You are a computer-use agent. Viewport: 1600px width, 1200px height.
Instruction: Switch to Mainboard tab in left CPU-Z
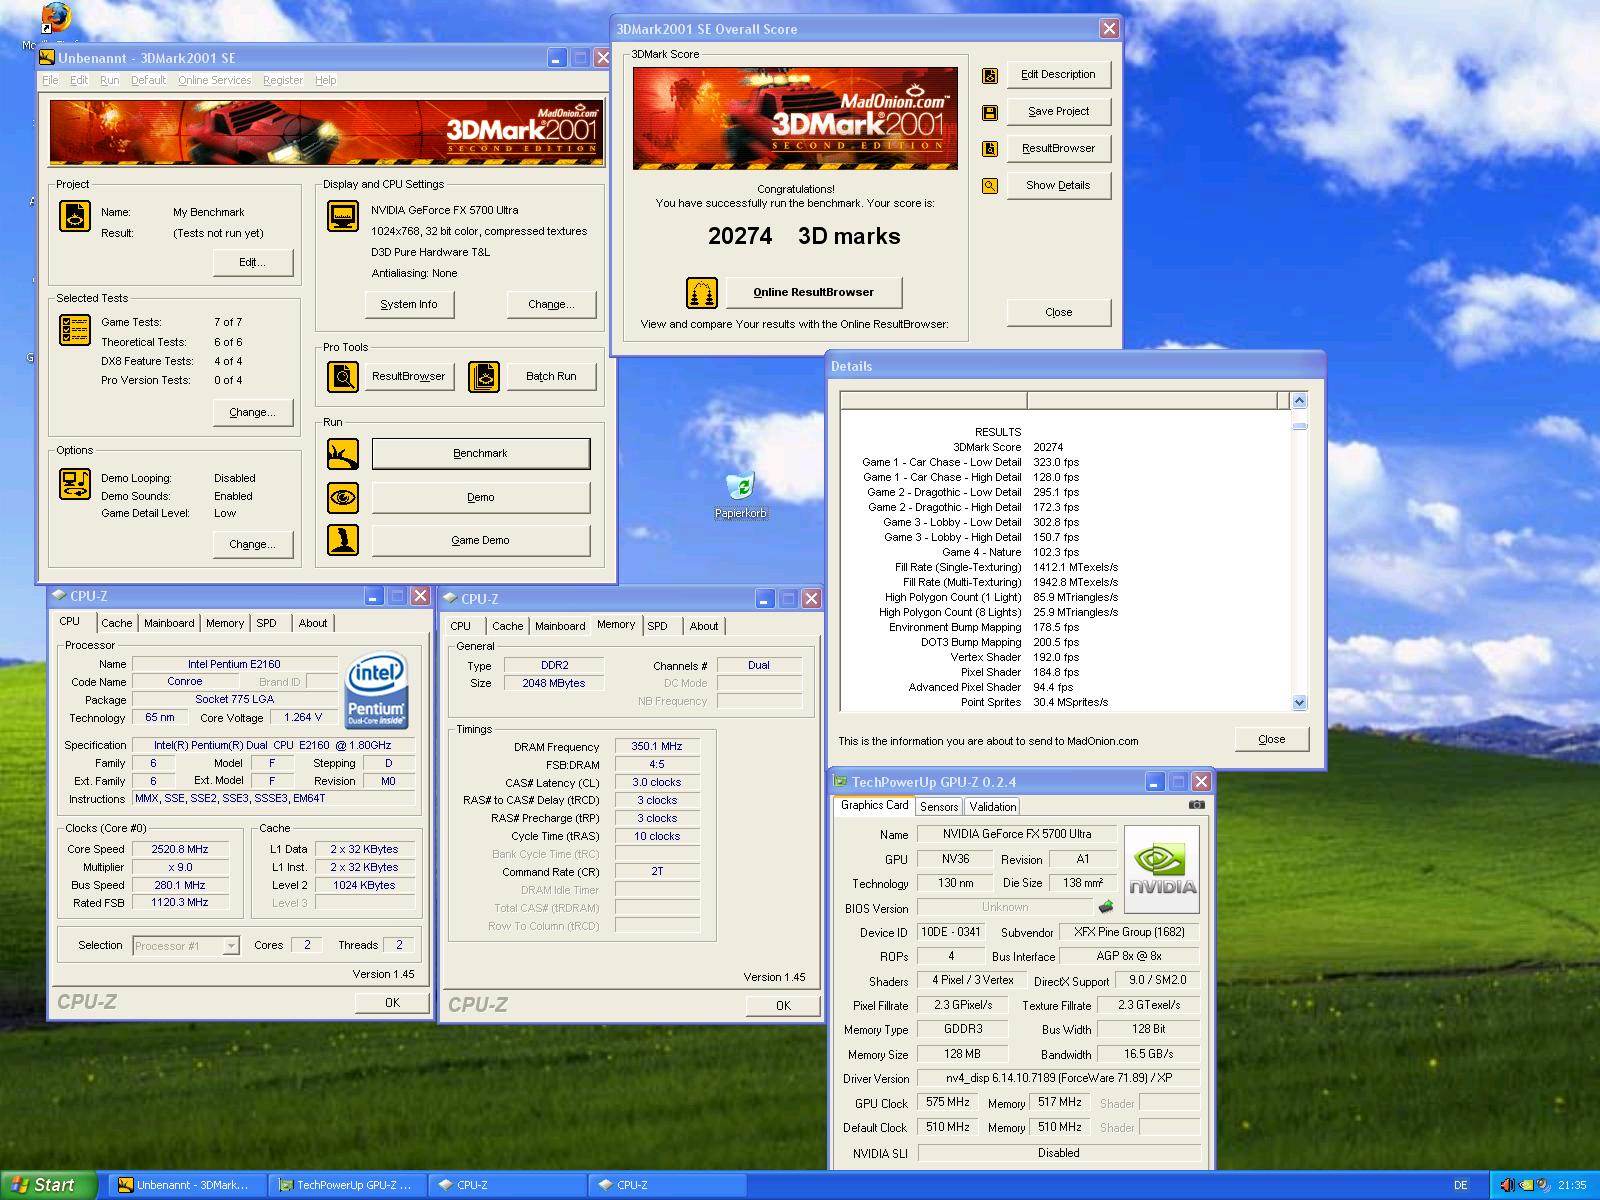pos(169,623)
